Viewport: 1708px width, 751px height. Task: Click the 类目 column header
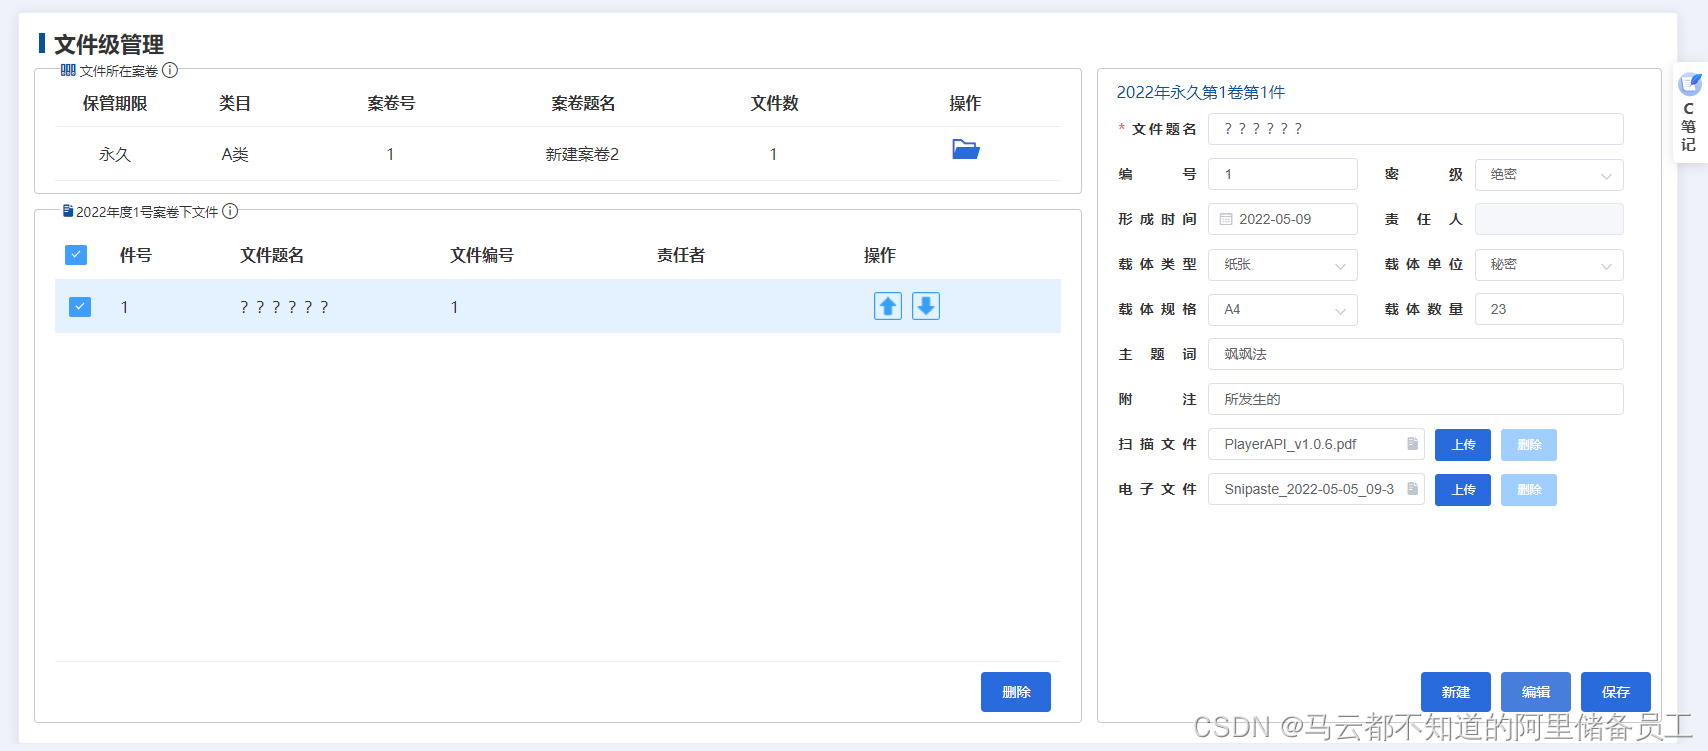coord(235,103)
